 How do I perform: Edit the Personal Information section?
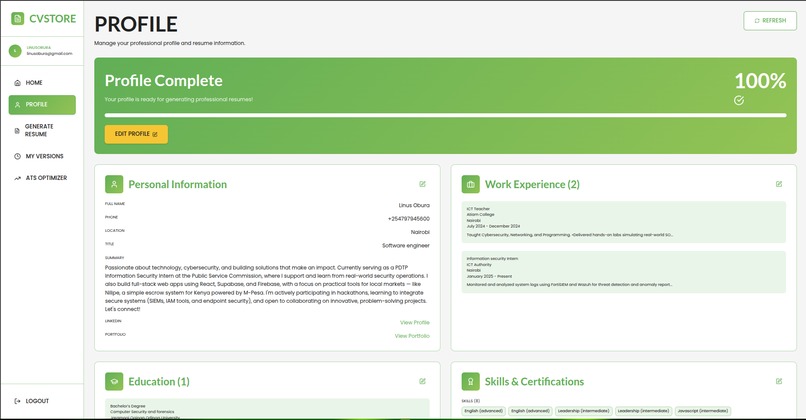(422, 184)
